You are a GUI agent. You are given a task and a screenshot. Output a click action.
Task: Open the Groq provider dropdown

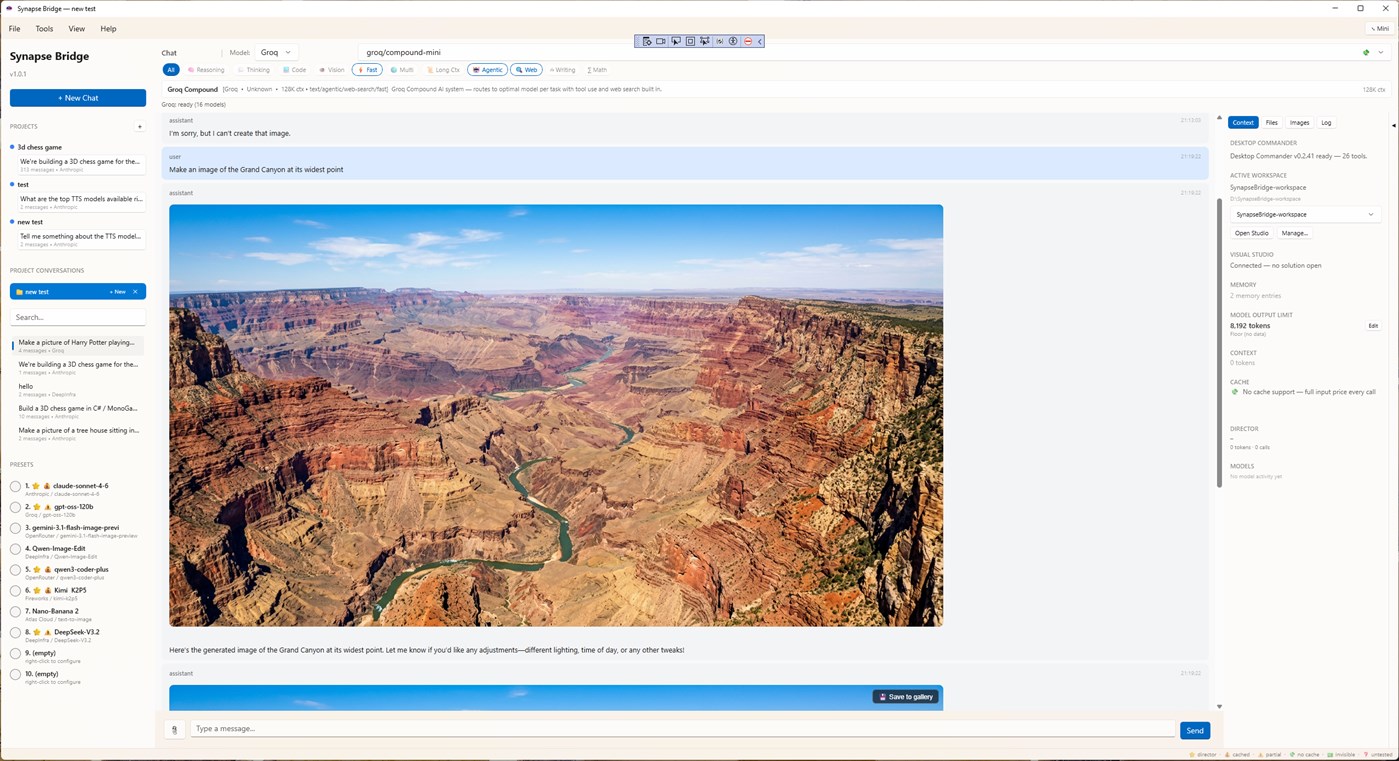(x=276, y=52)
